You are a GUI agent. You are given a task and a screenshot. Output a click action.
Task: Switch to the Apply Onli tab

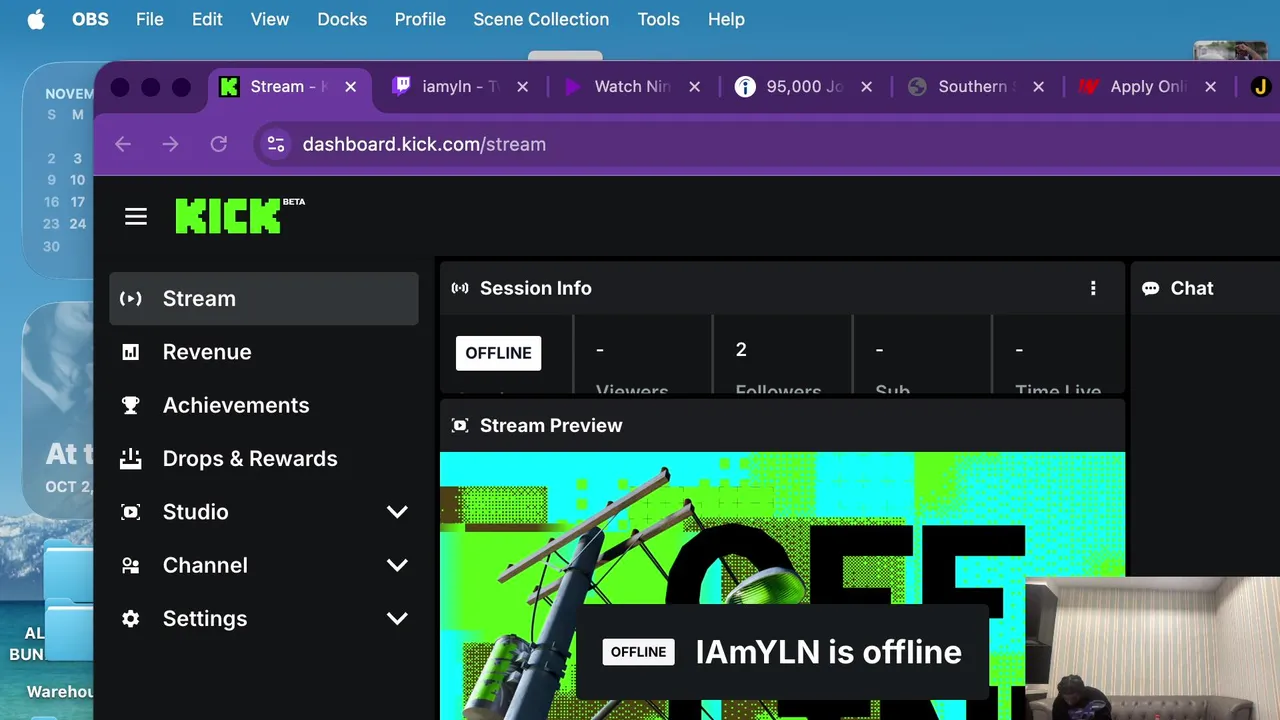tap(1148, 87)
